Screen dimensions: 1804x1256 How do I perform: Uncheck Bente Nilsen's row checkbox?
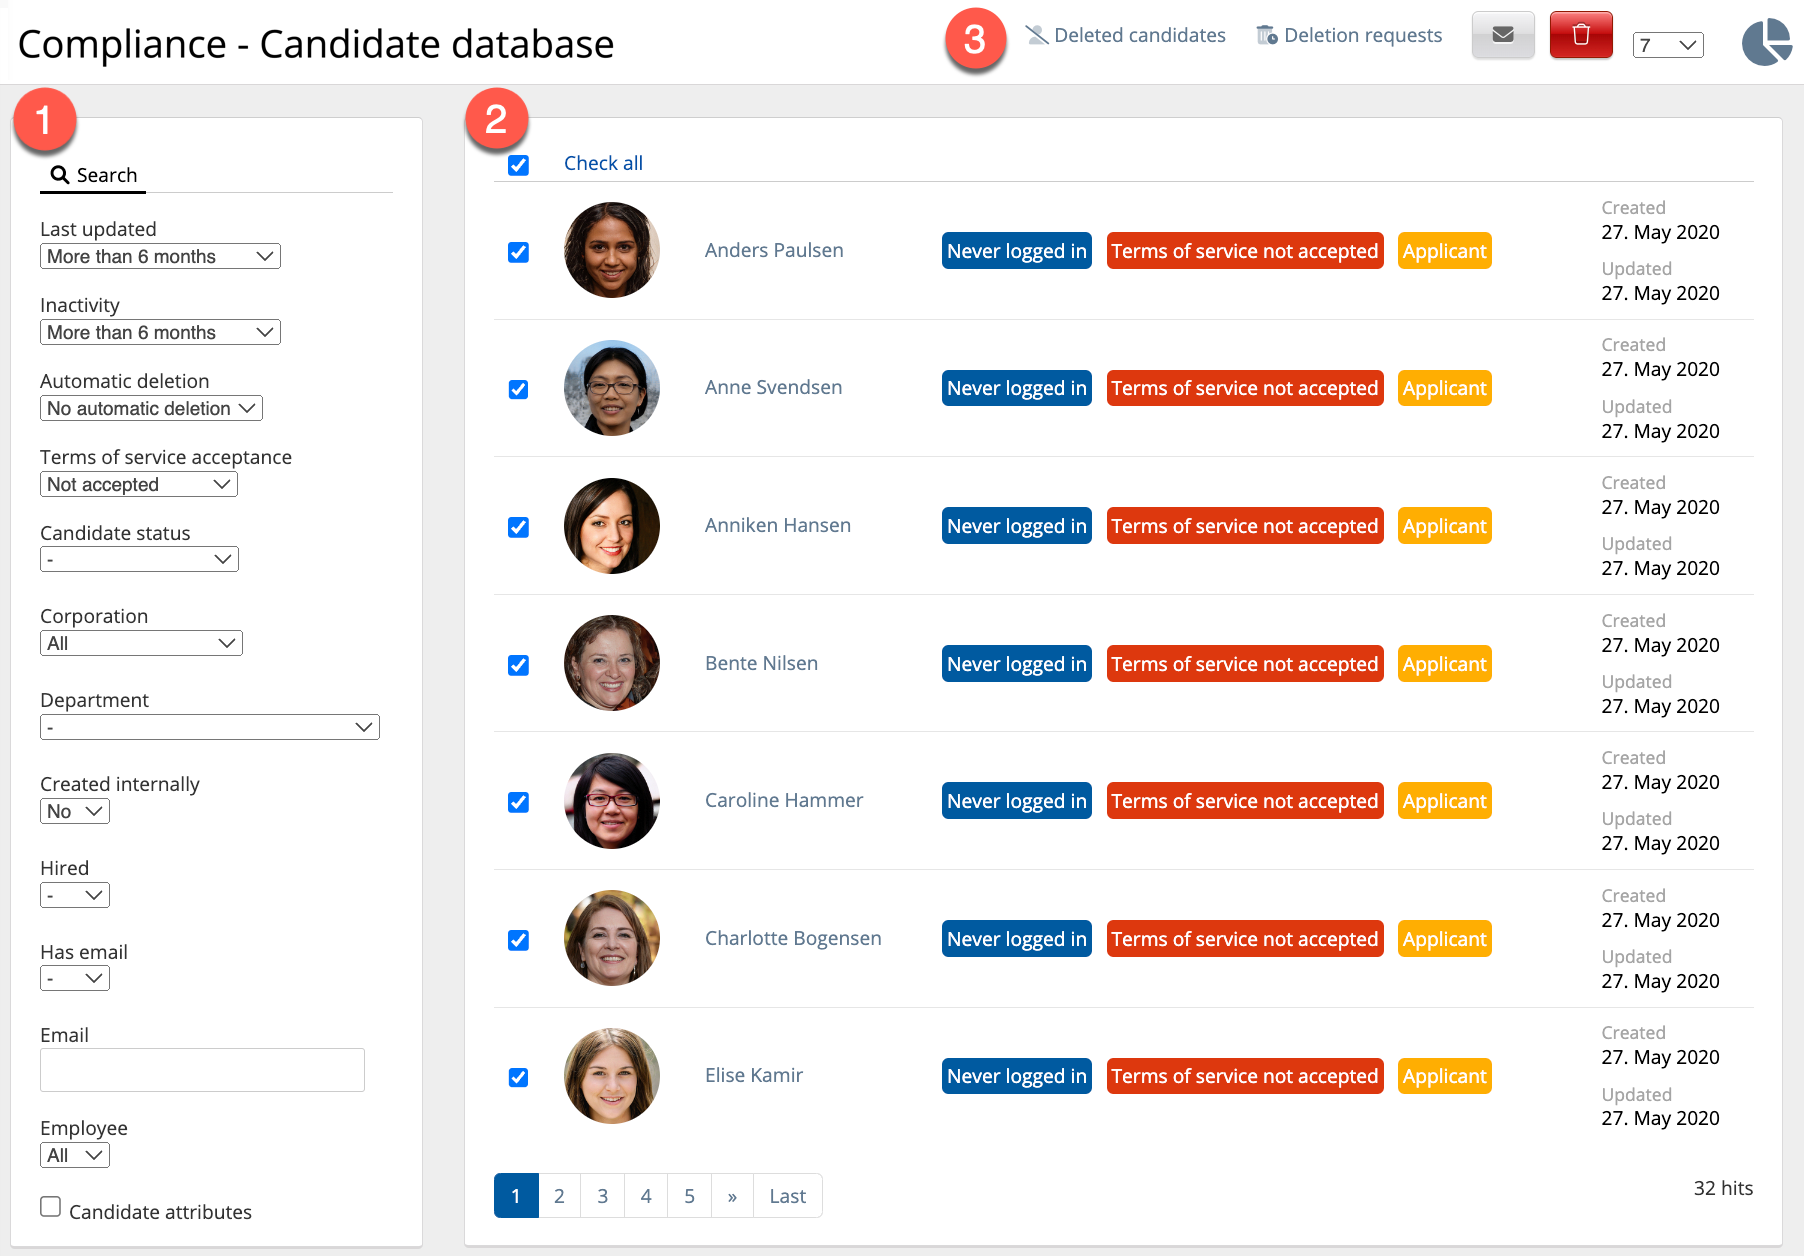pos(518,665)
